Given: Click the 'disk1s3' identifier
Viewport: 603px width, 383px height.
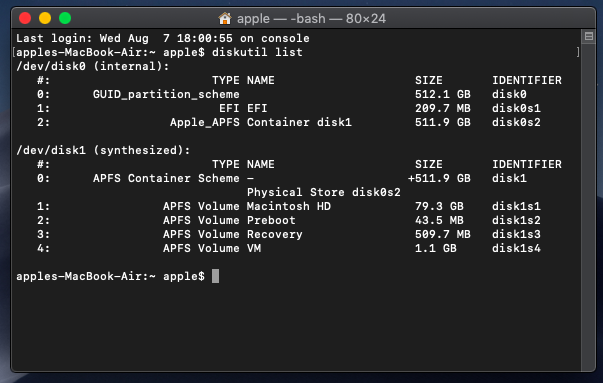Looking at the screenshot, I should coord(516,235).
